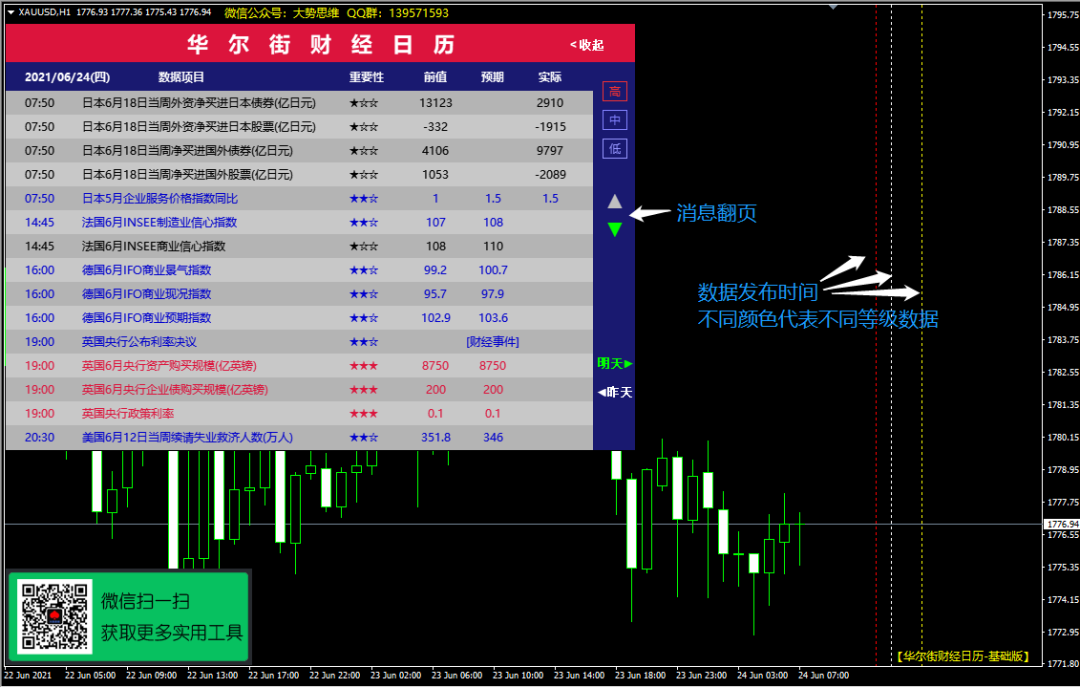Screen dimensions: 1080x688
Task: Select the 重要性 column header
Action: [x=366, y=77]
